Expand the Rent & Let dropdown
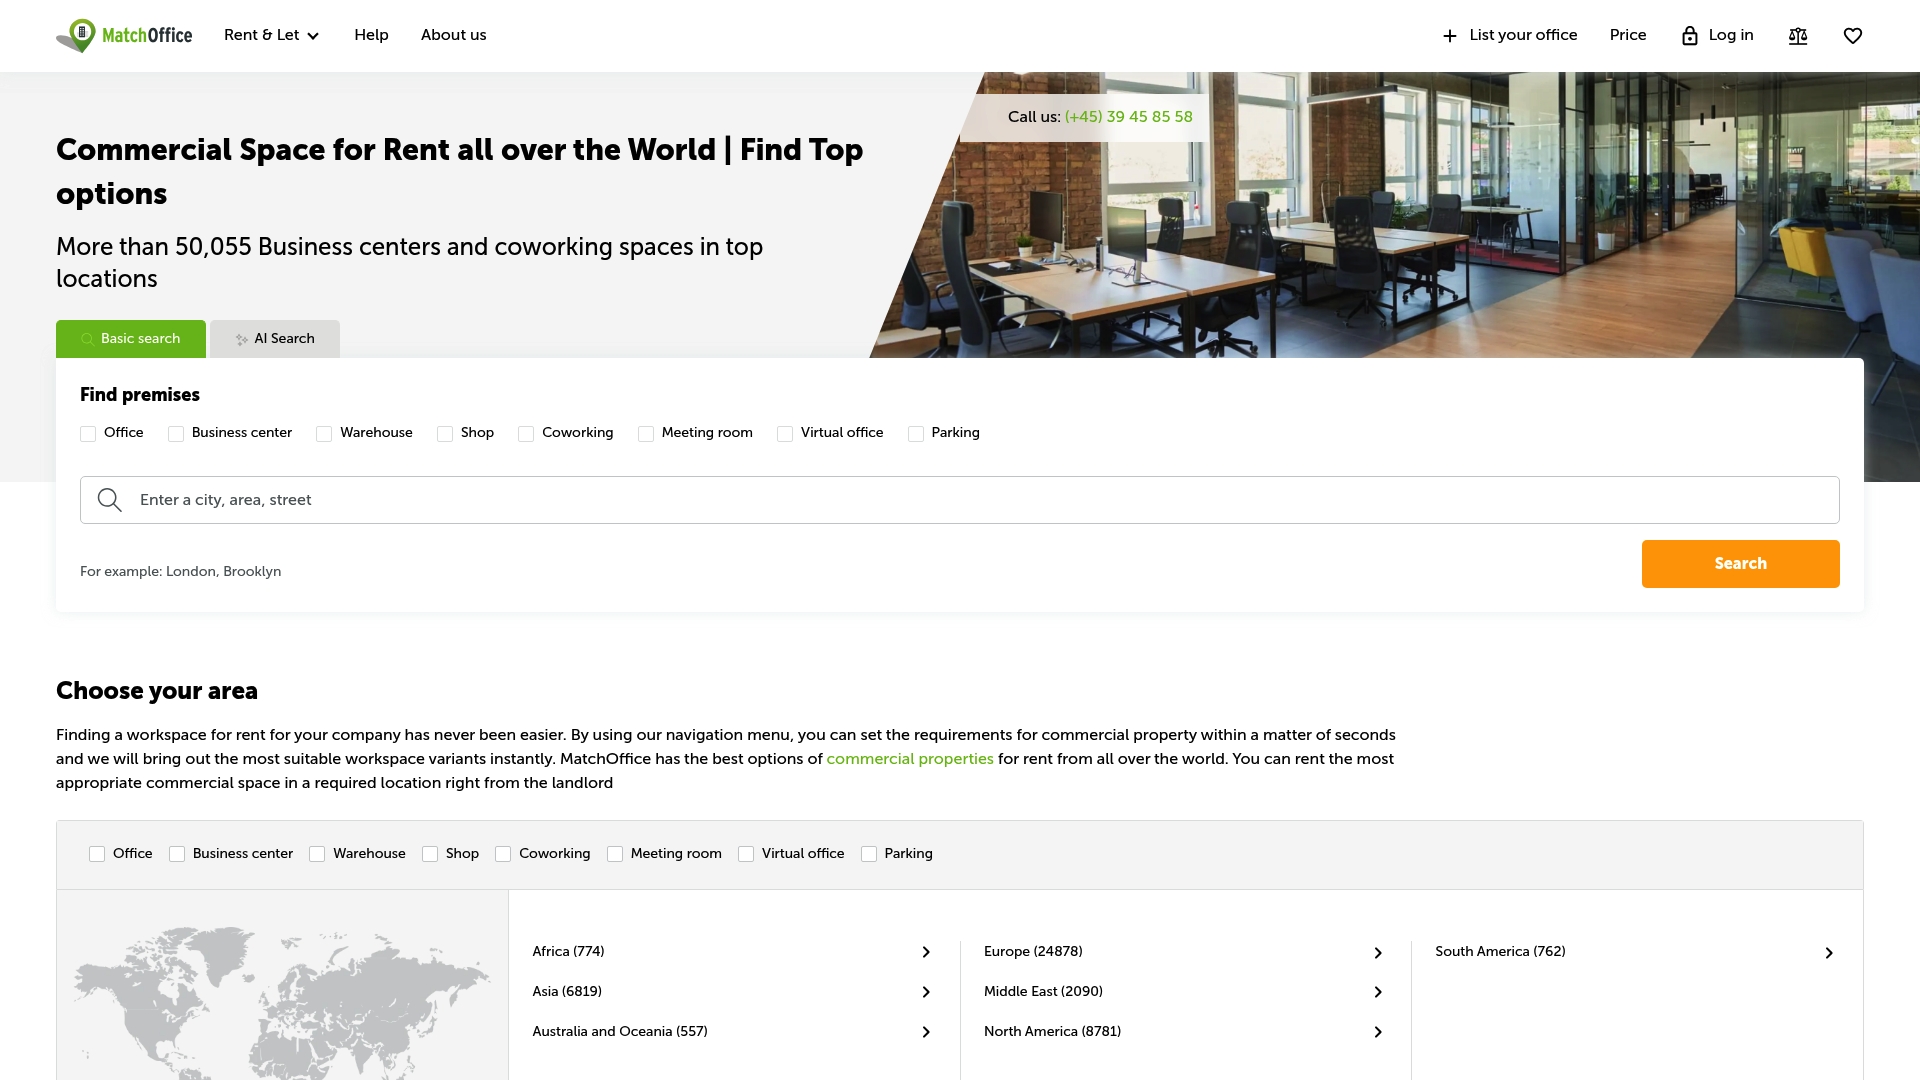The height and width of the screenshot is (1080, 1920). click(x=271, y=35)
